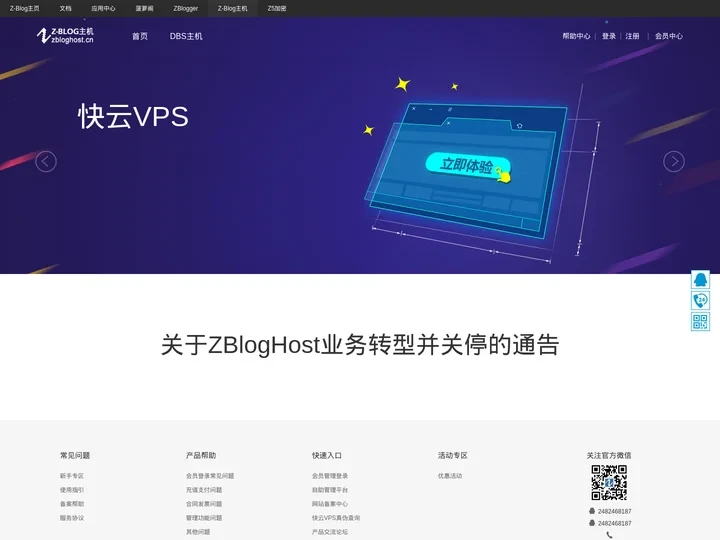
Task: Go to previous banner slide arrow
Action: (46, 162)
